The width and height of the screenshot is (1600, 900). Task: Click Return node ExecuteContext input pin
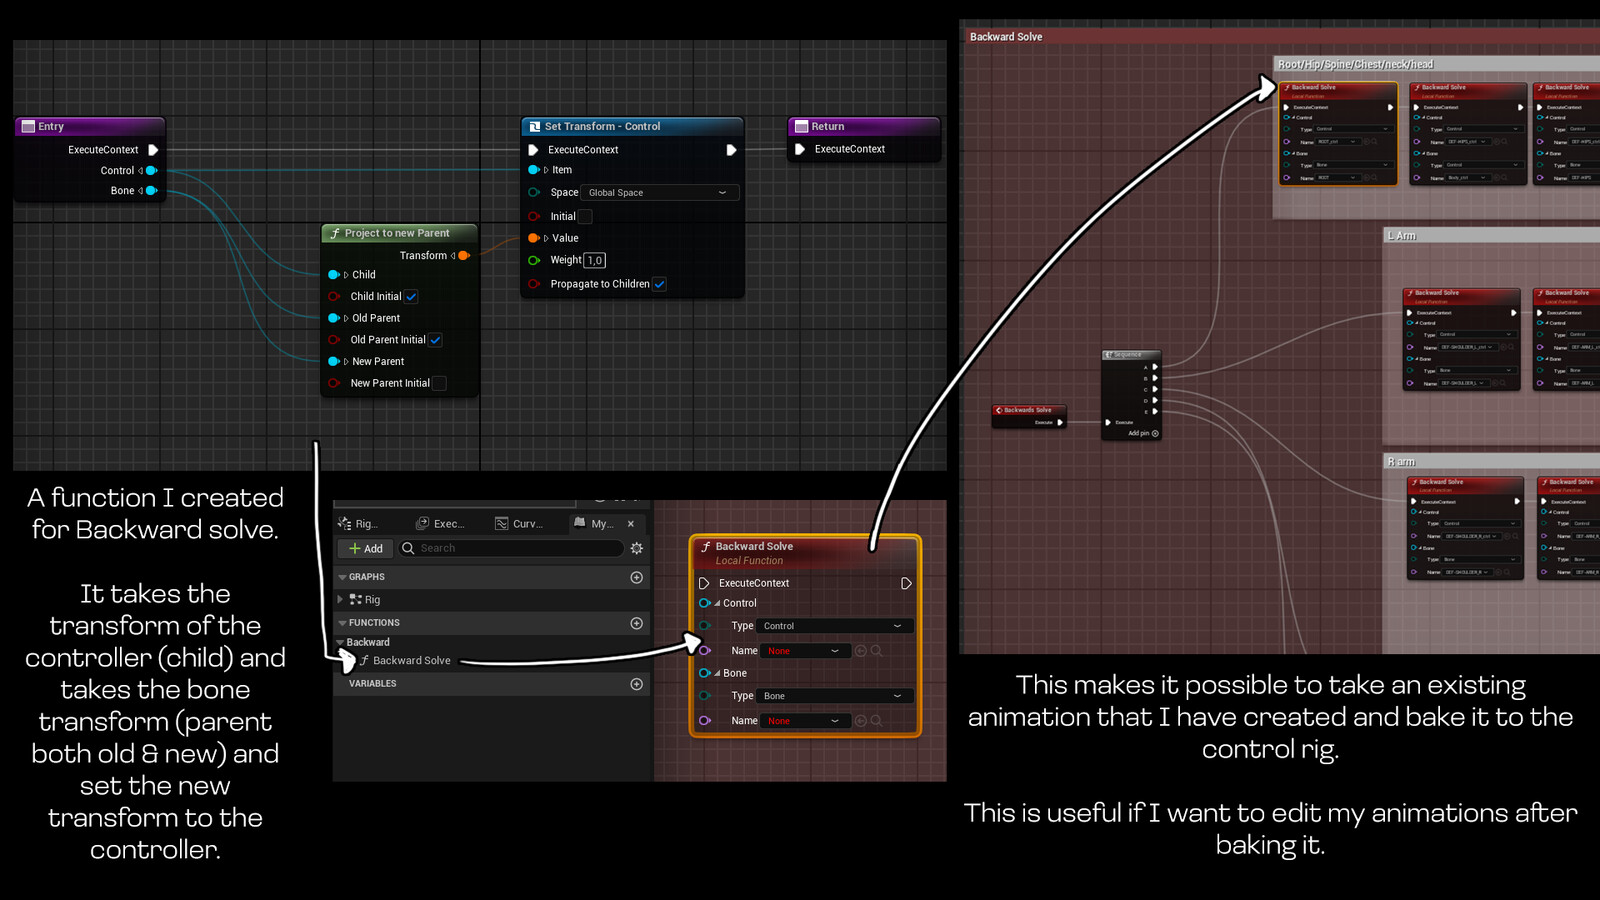point(800,149)
